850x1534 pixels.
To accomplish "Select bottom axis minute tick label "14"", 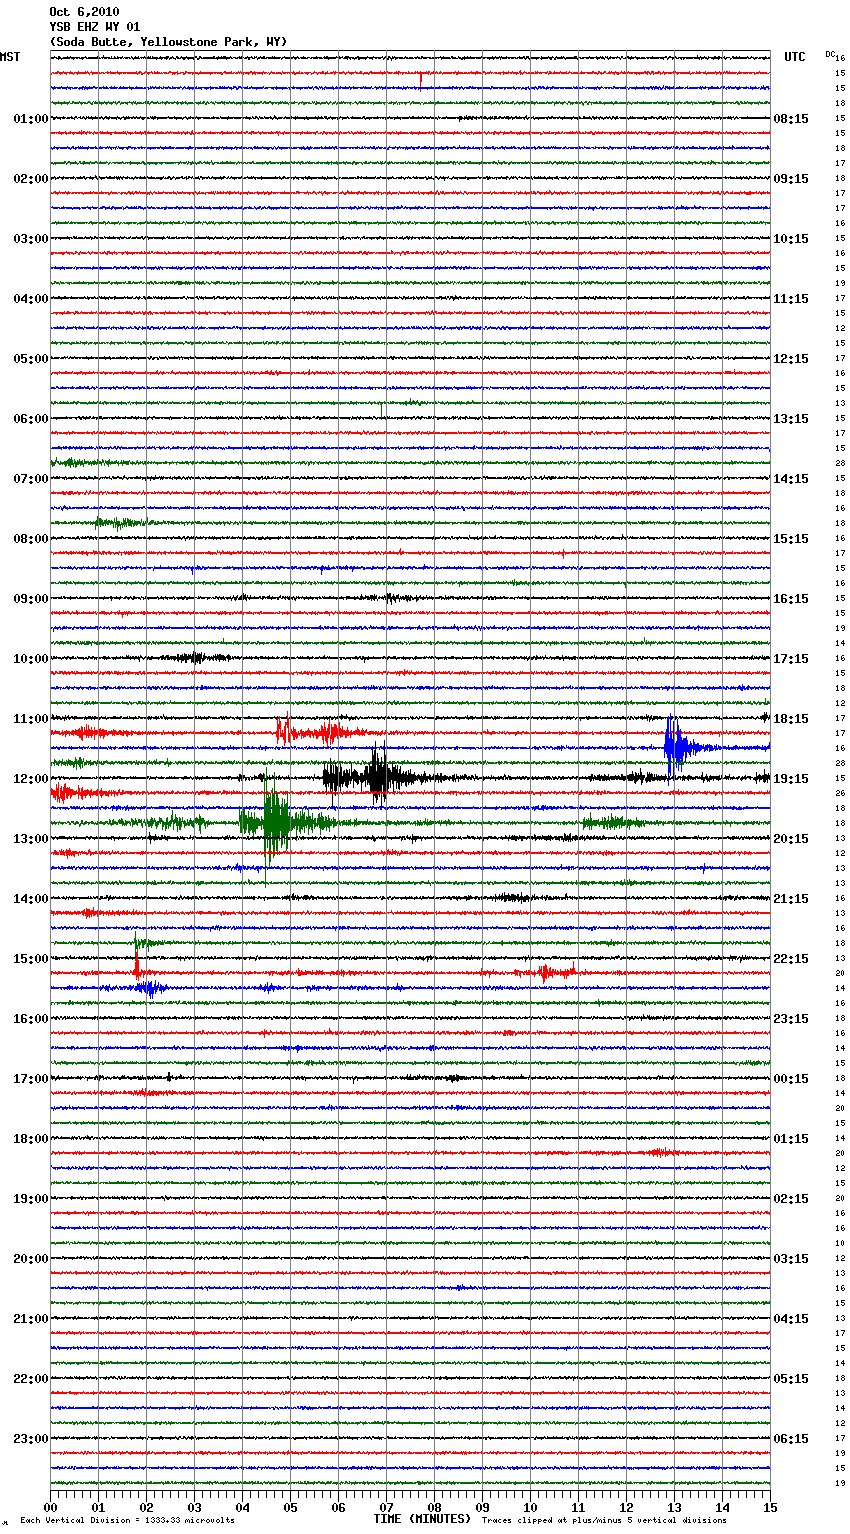I will click(x=723, y=1507).
